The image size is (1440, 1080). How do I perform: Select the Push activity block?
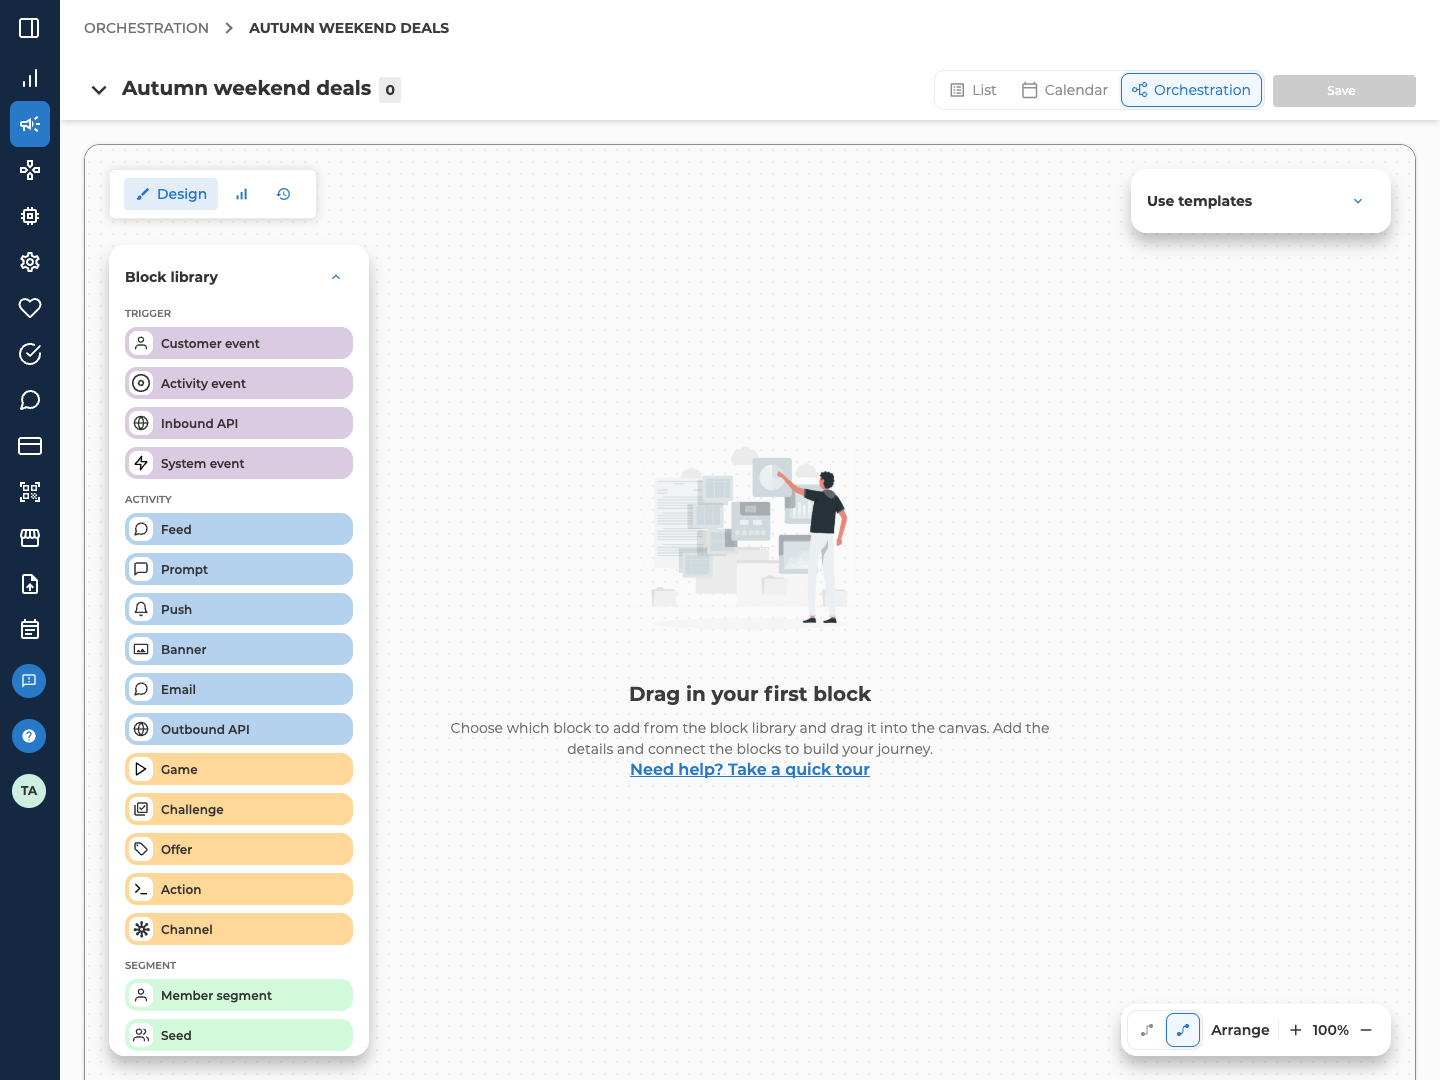tap(239, 609)
